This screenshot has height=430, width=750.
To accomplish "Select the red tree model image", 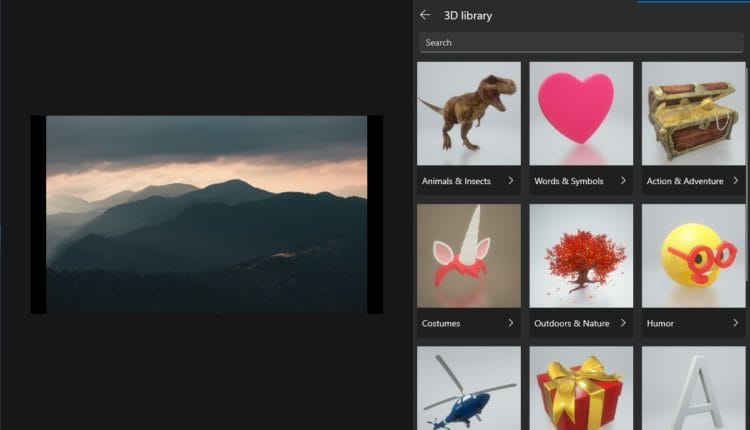I will (581, 255).
